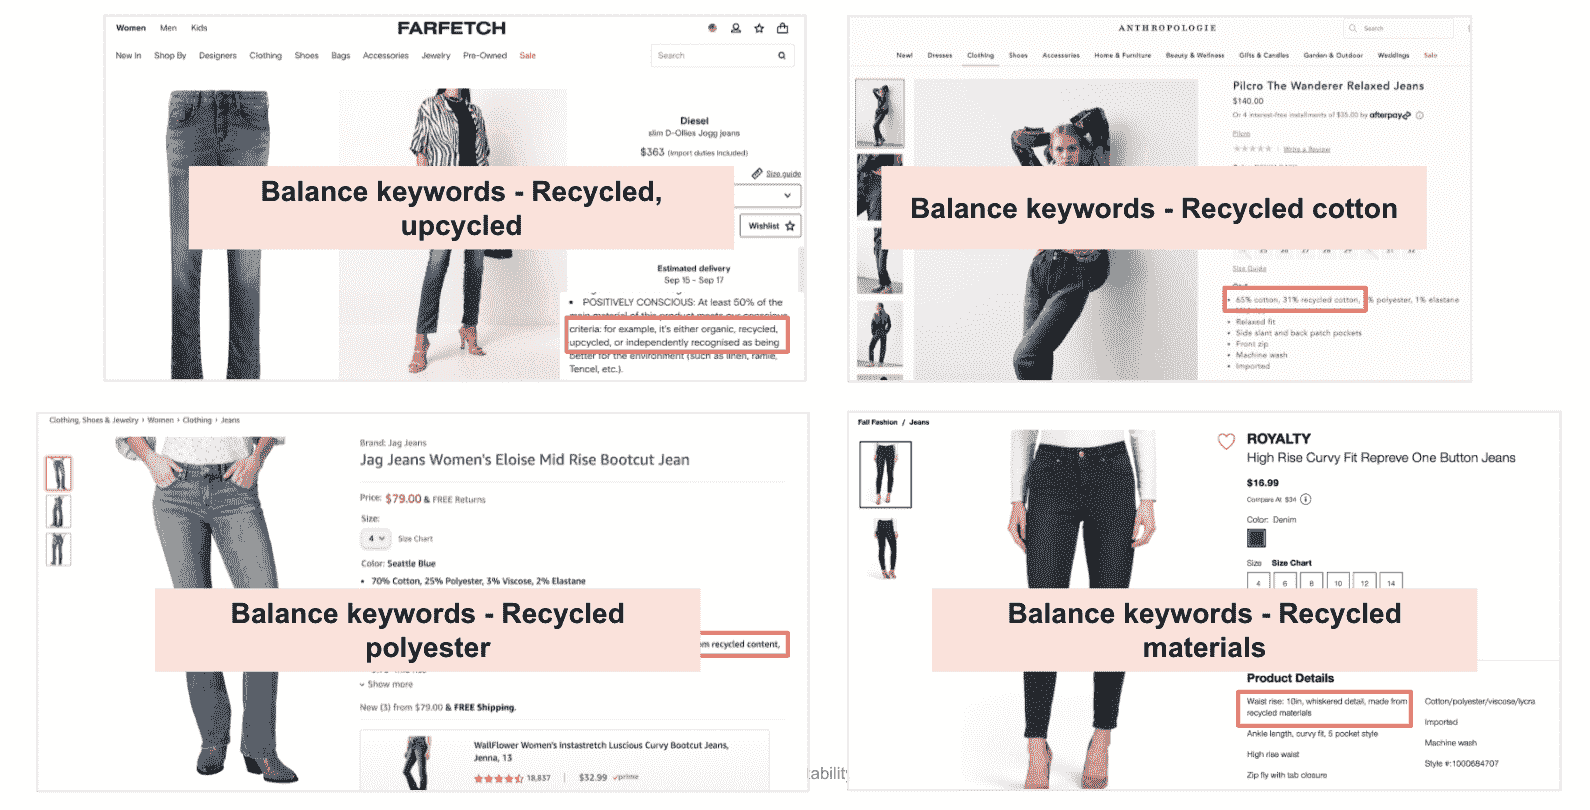Select Men tab on Farfetch
1590x810 pixels.
point(168,28)
